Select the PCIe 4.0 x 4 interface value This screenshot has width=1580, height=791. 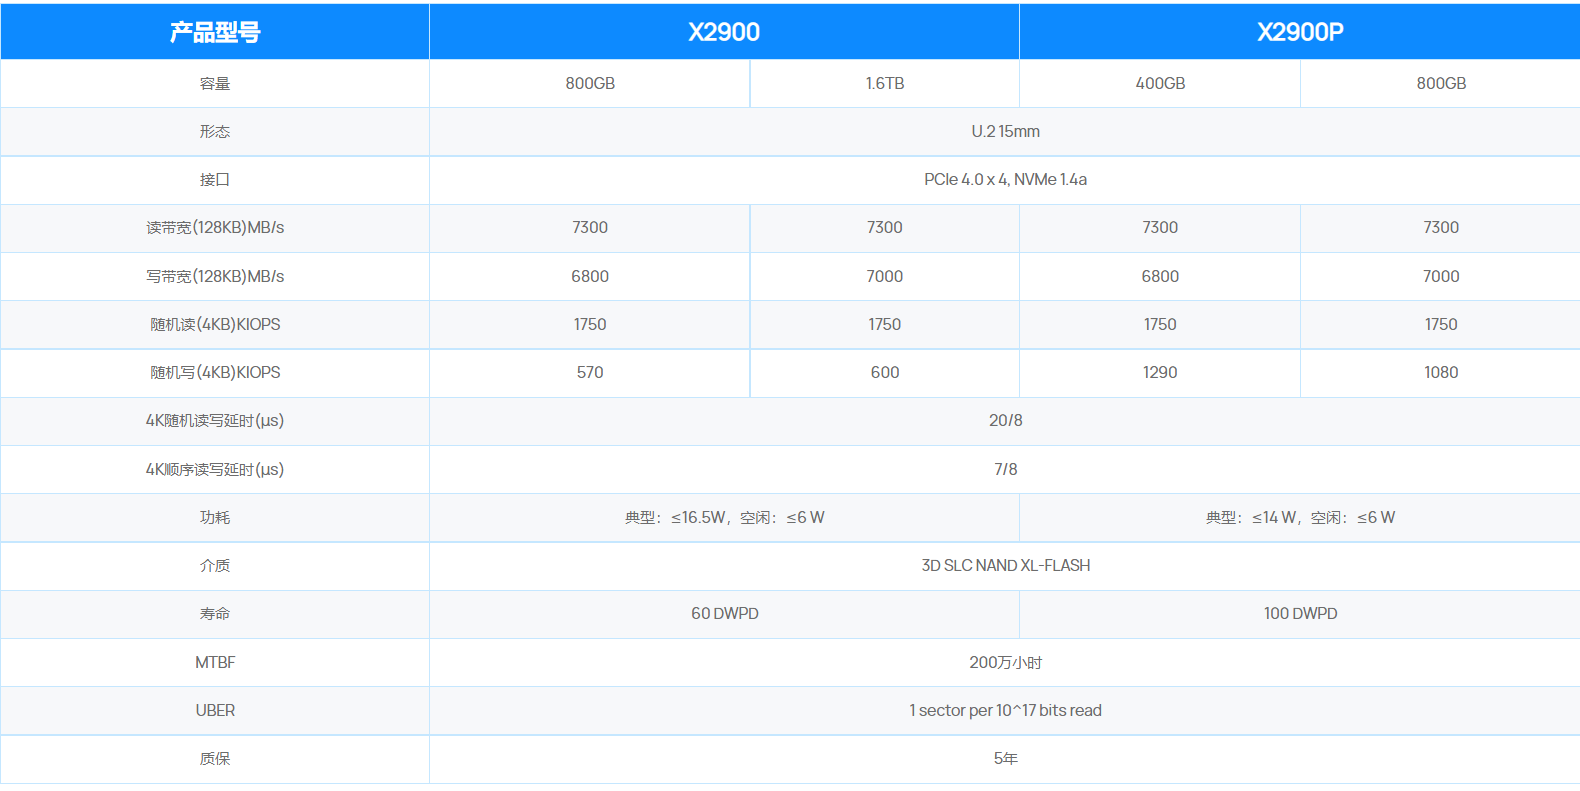pos(1005,180)
